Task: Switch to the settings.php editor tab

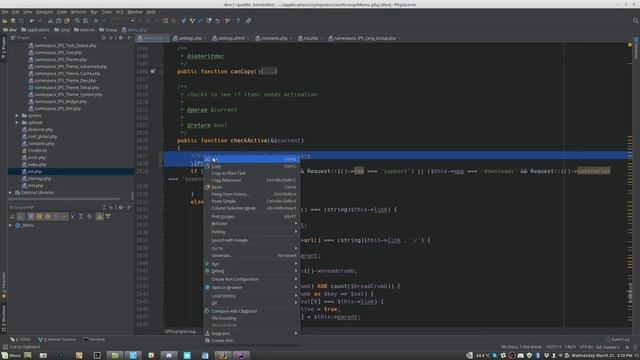Action: pyautogui.click(x=189, y=38)
